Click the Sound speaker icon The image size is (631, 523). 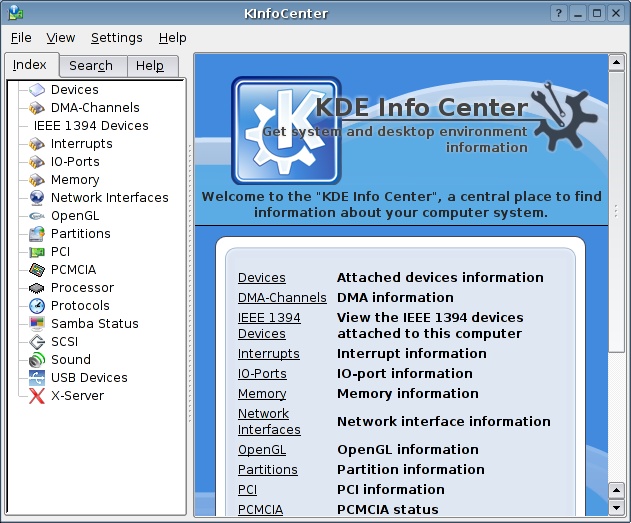click(x=37, y=360)
